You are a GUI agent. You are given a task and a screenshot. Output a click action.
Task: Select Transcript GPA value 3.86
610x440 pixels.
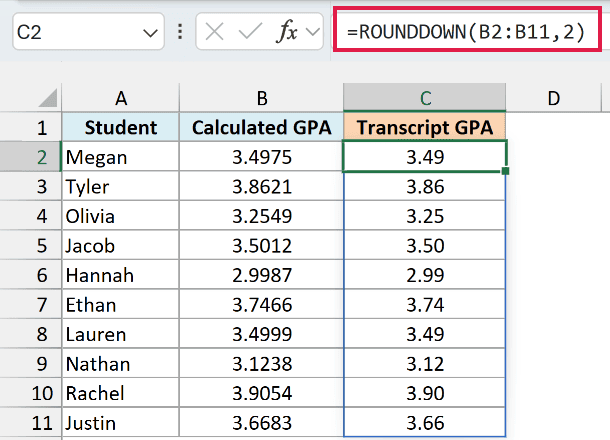[x=425, y=186]
